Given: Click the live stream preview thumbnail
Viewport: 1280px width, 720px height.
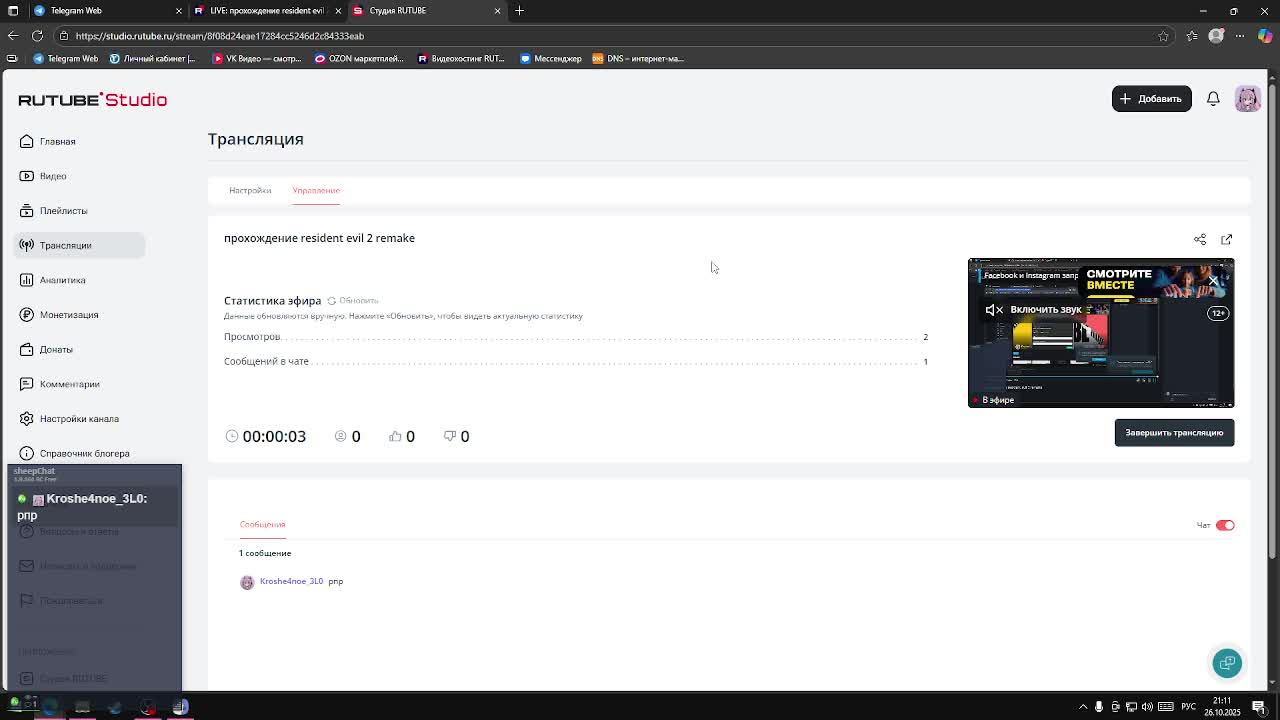Looking at the screenshot, I should [x=1101, y=333].
